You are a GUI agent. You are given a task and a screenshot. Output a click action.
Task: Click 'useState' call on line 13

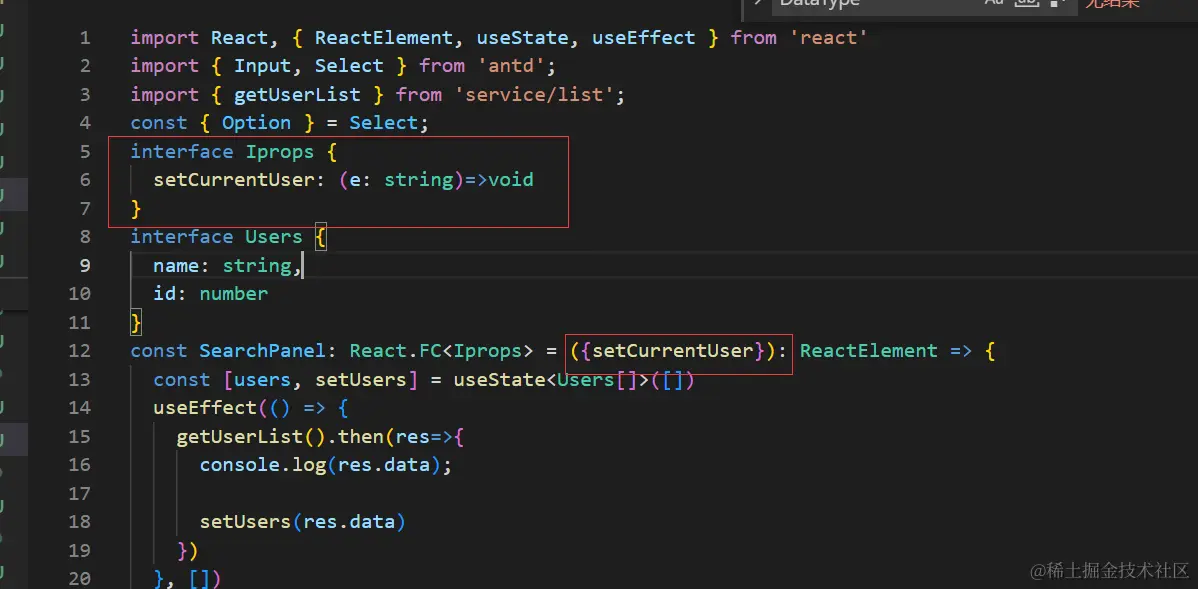(x=500, y=380)
